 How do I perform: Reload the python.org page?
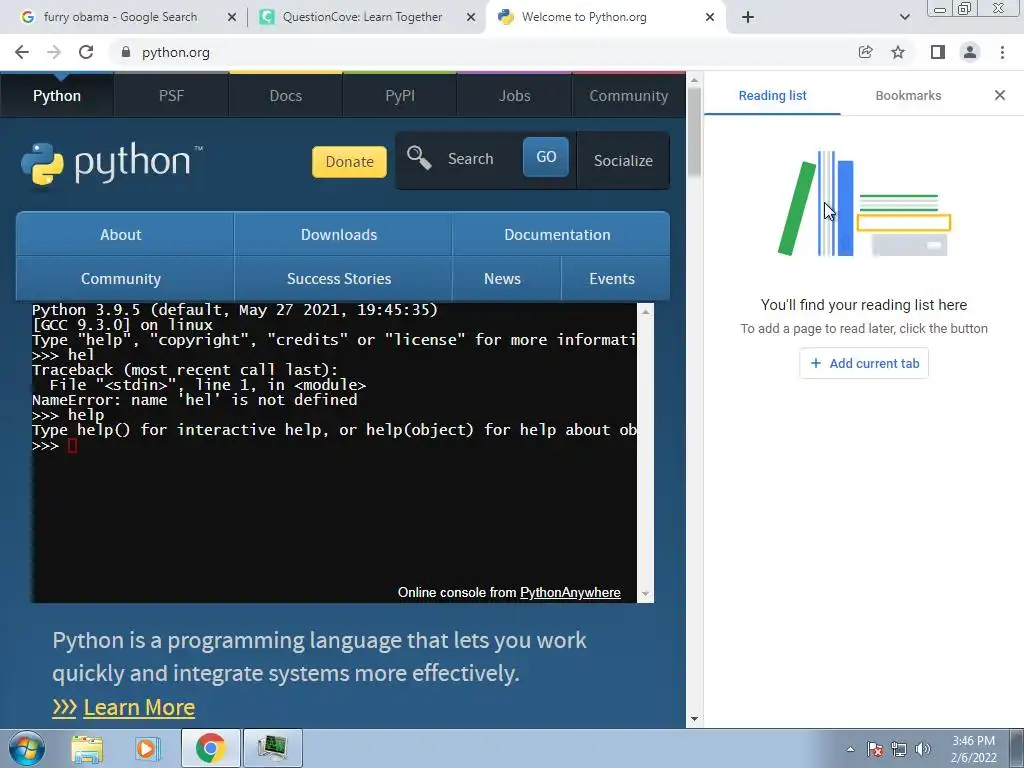(x=86, y=52)
